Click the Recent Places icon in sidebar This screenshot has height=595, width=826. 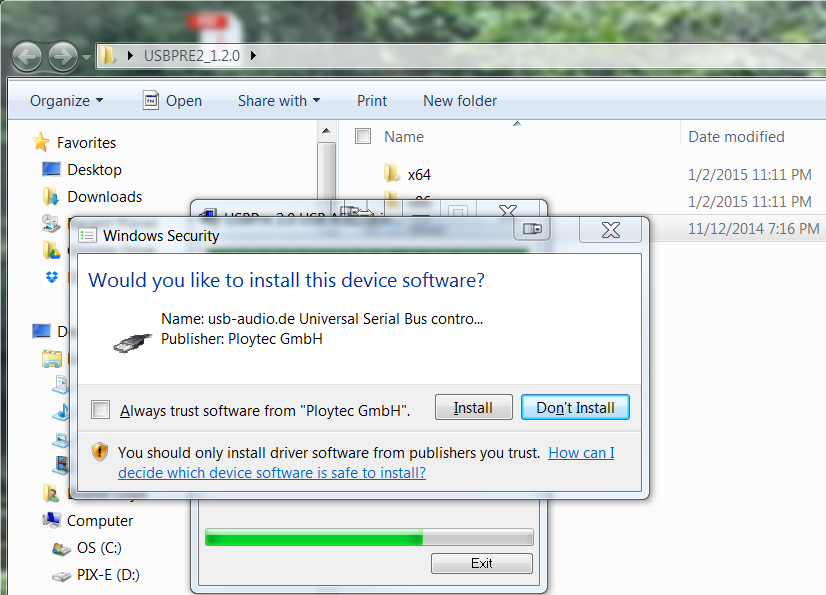point(51,223)
